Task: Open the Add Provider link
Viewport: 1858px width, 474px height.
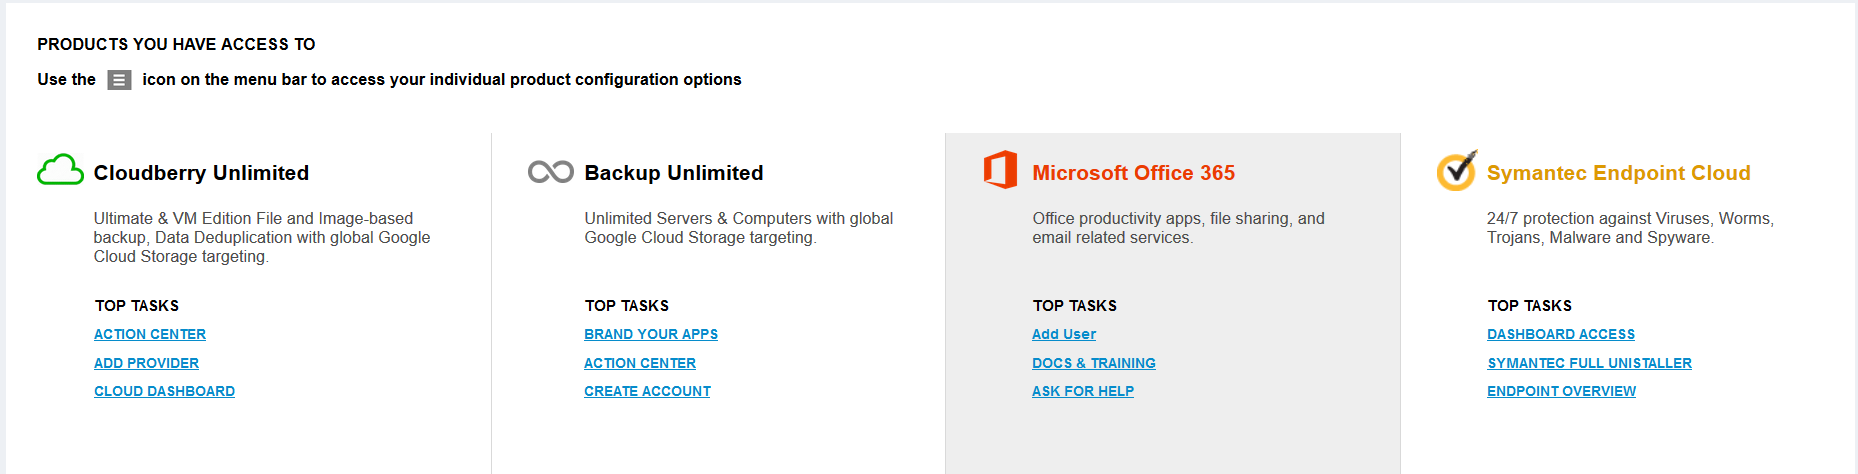Action: click(x=146, y=363)
